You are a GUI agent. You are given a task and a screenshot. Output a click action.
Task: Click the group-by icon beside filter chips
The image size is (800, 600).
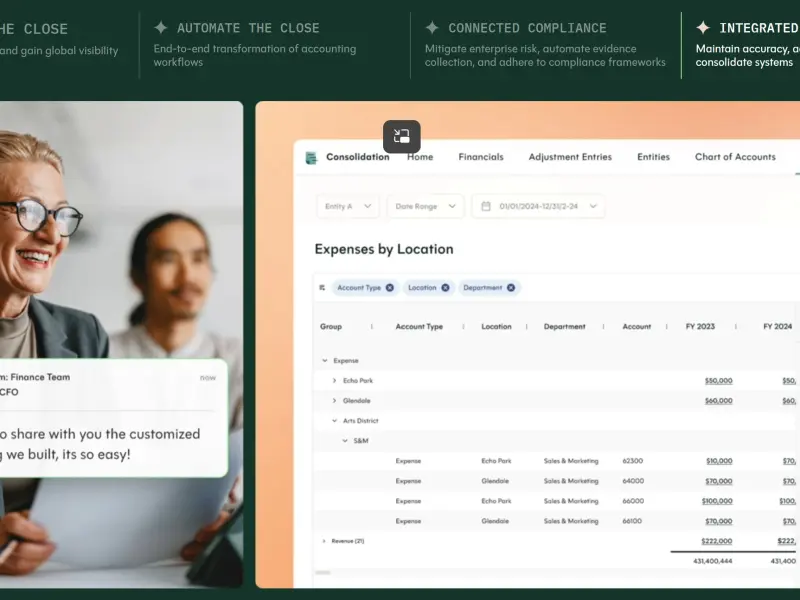322,288
